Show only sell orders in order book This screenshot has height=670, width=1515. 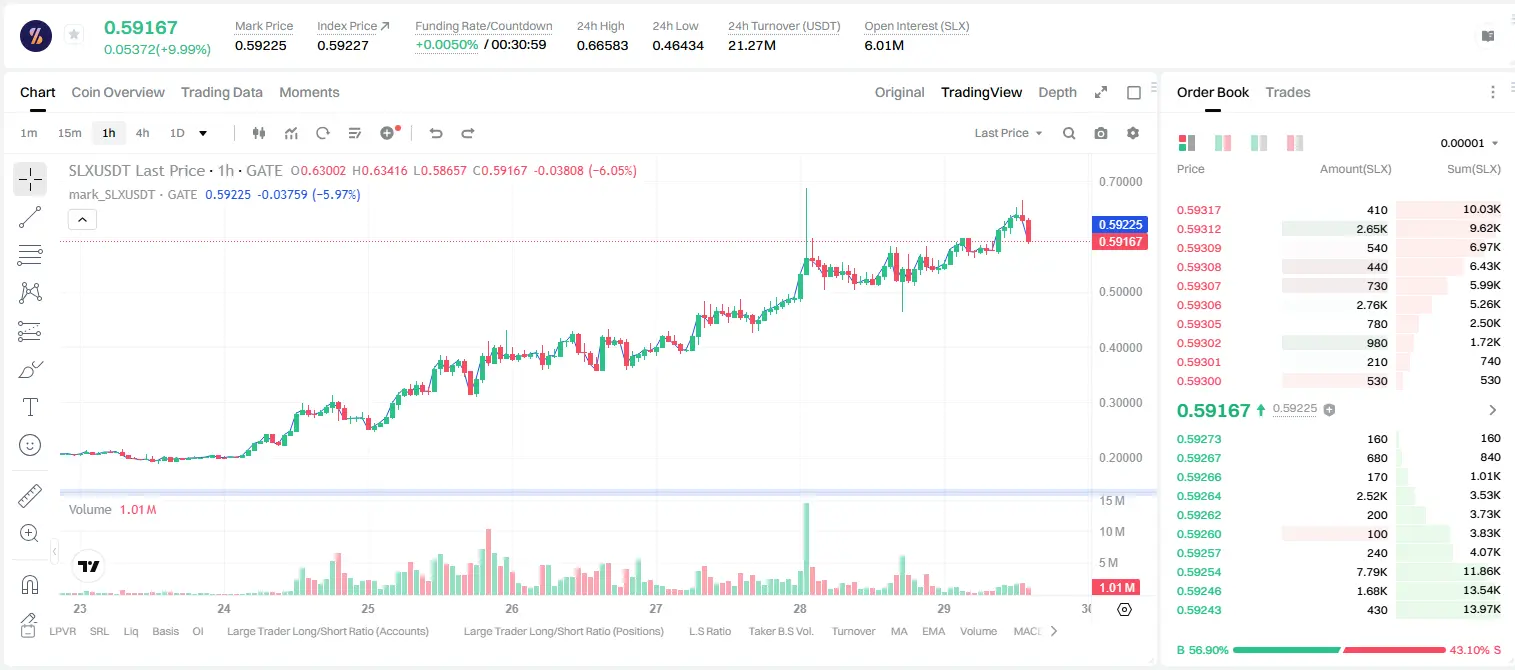coord(1295,143)
